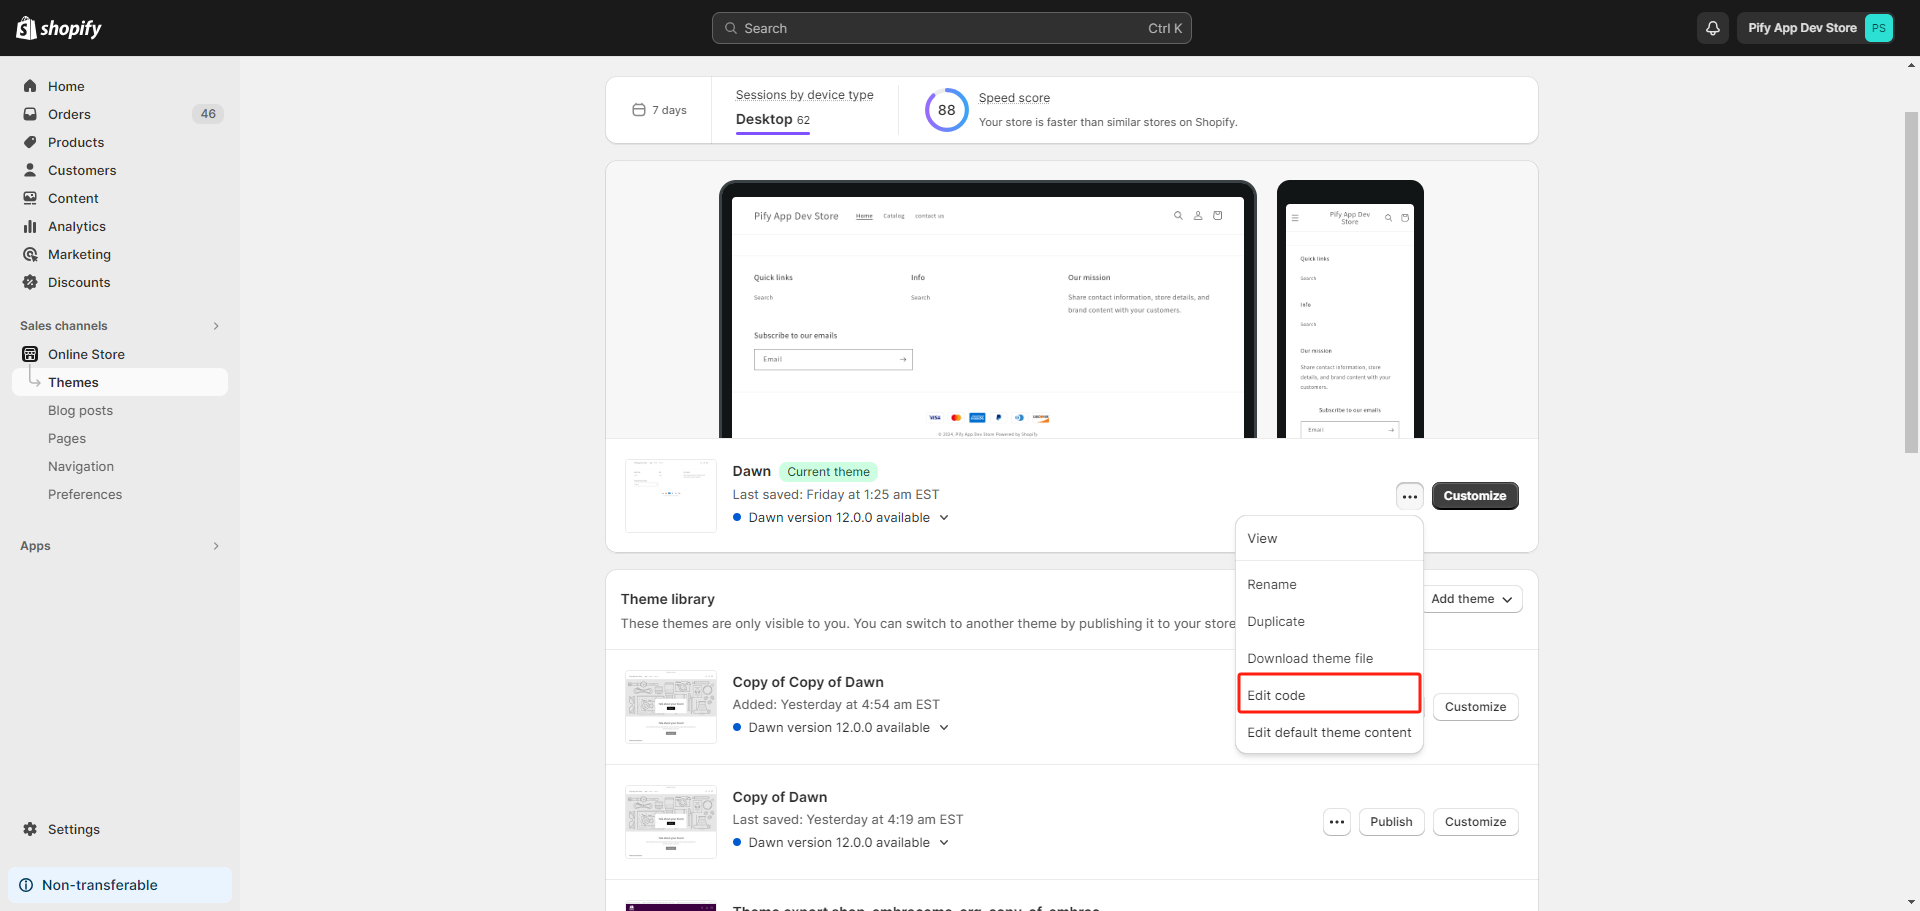Click the Orders count badge 46
Image resolution: width=1920 pixels, height=911 pixels.
pos(208,114)
